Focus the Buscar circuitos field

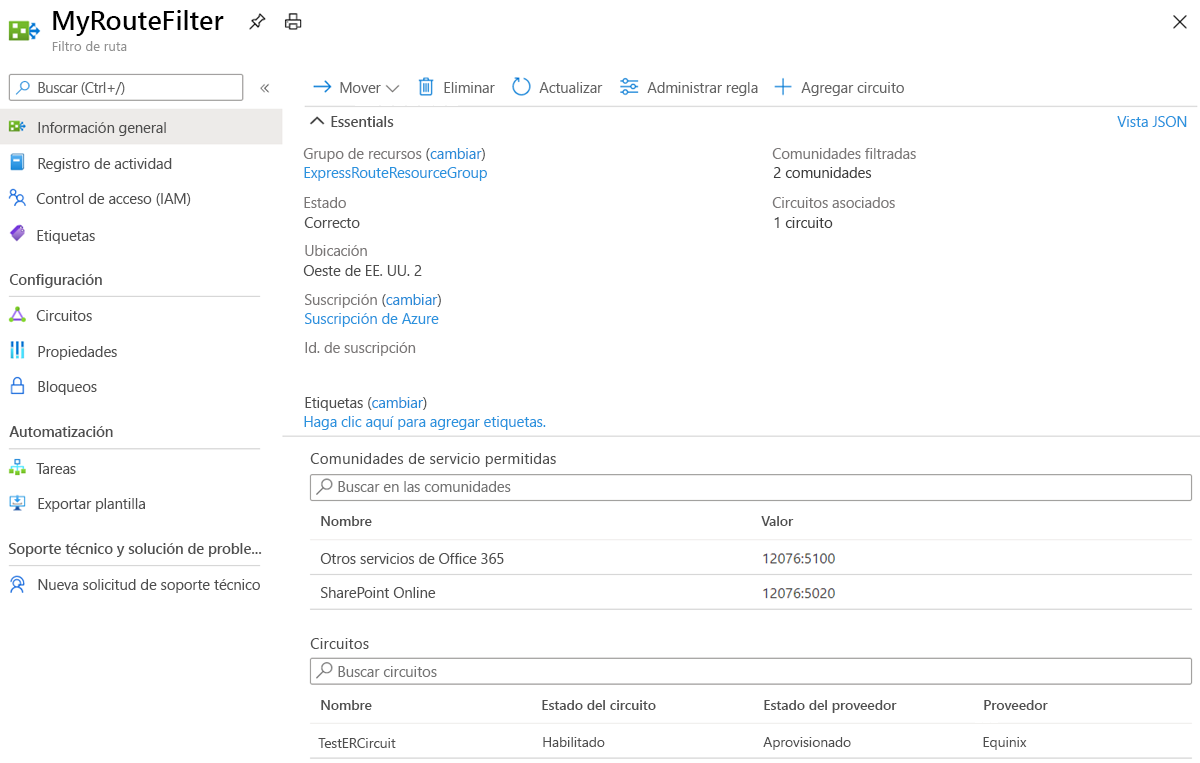[x=751, y=671]
